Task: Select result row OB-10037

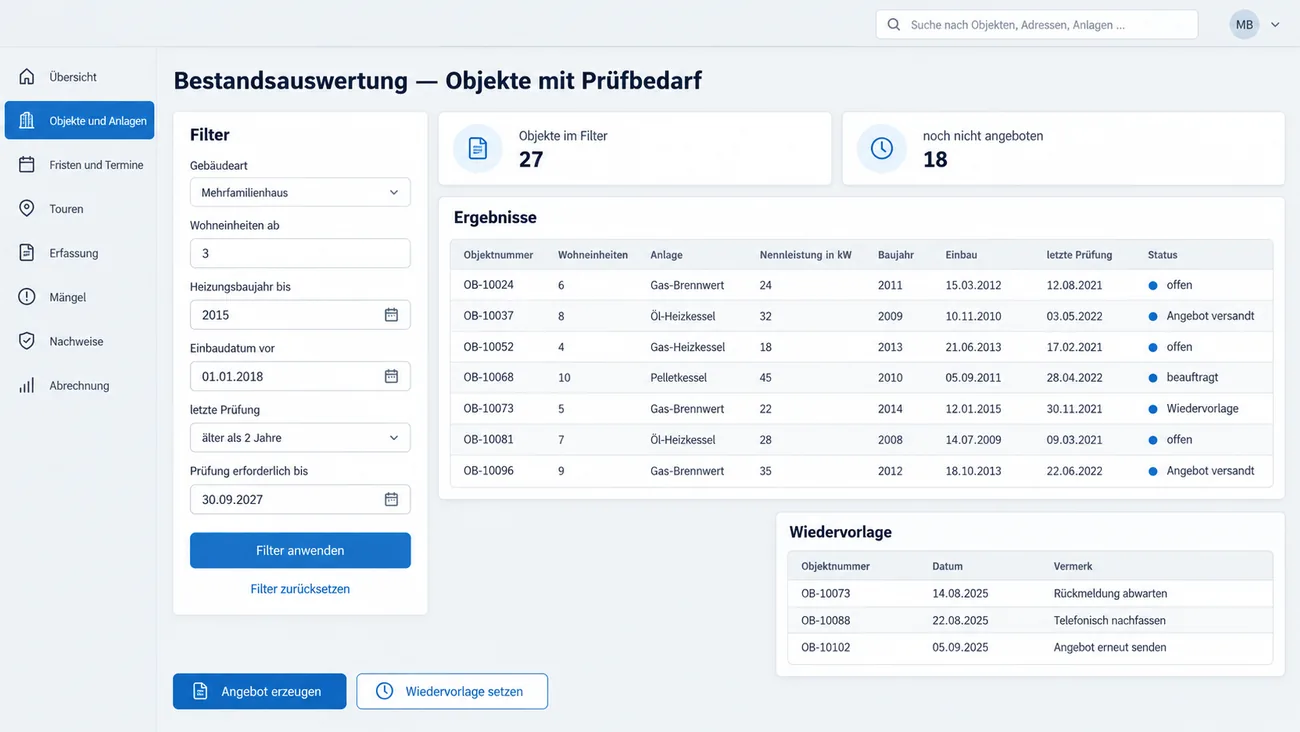Action: pyautogui.click(x=862, y=316)
